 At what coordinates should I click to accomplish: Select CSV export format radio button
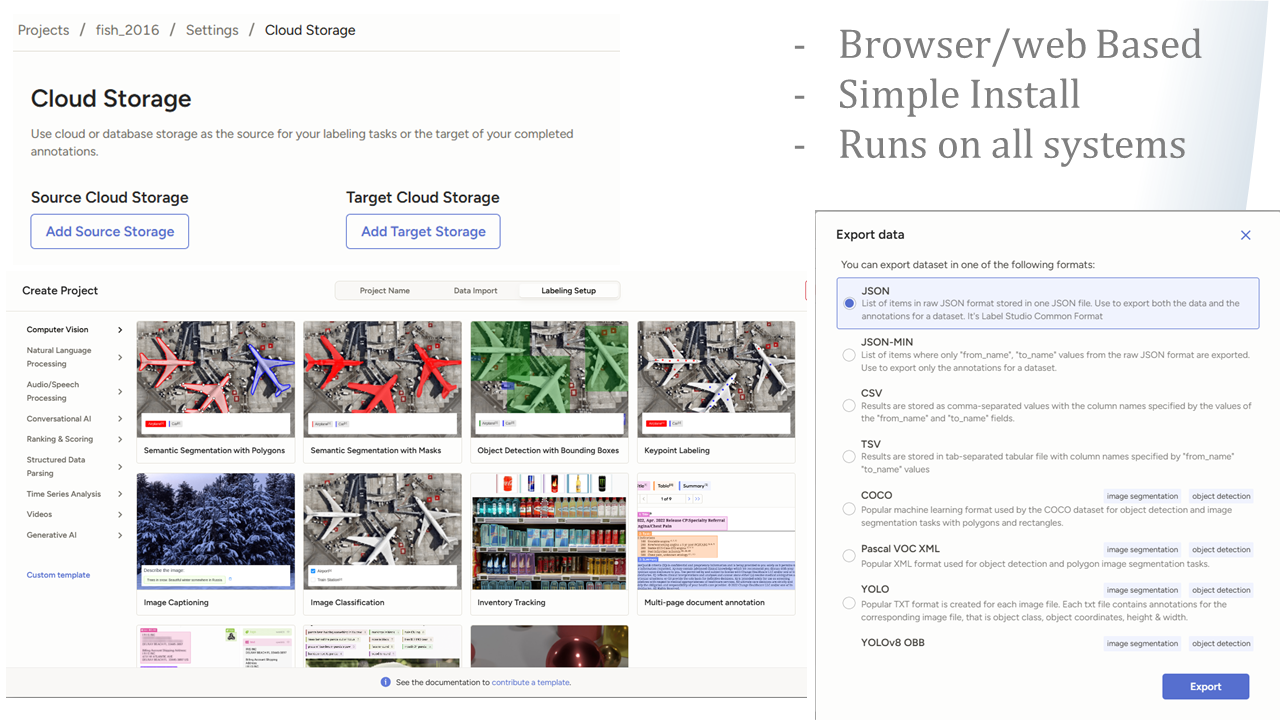pyautogui.click(x=849, y=406)
